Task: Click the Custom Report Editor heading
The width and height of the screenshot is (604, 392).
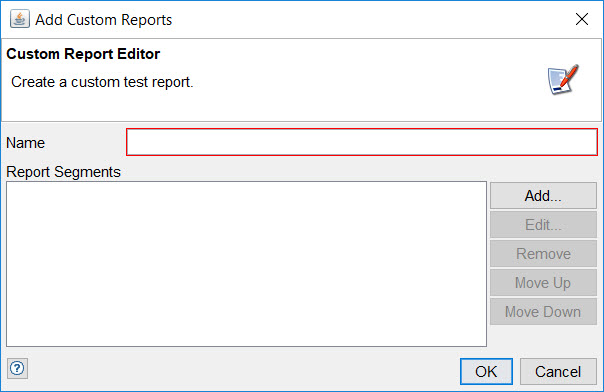Action: pos(83,54)
